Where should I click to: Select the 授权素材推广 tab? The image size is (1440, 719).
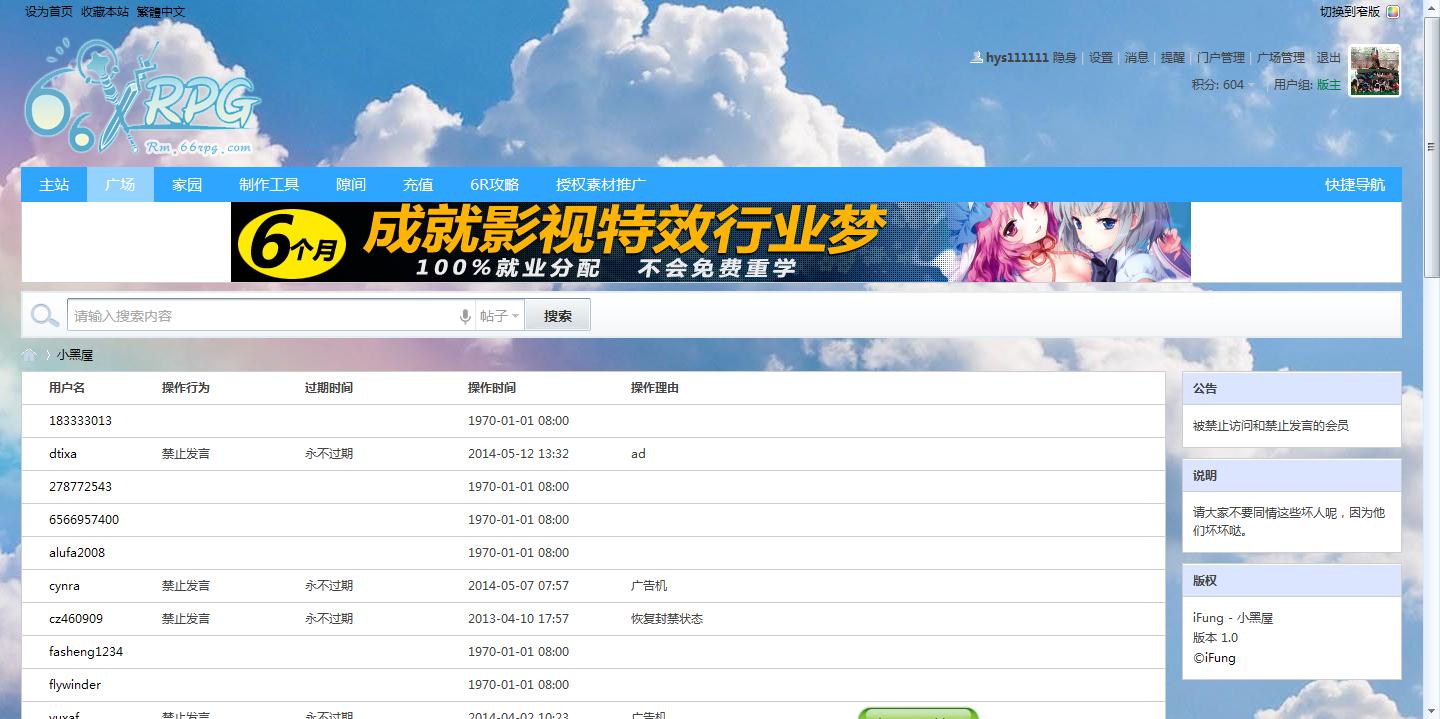(601, 185)
